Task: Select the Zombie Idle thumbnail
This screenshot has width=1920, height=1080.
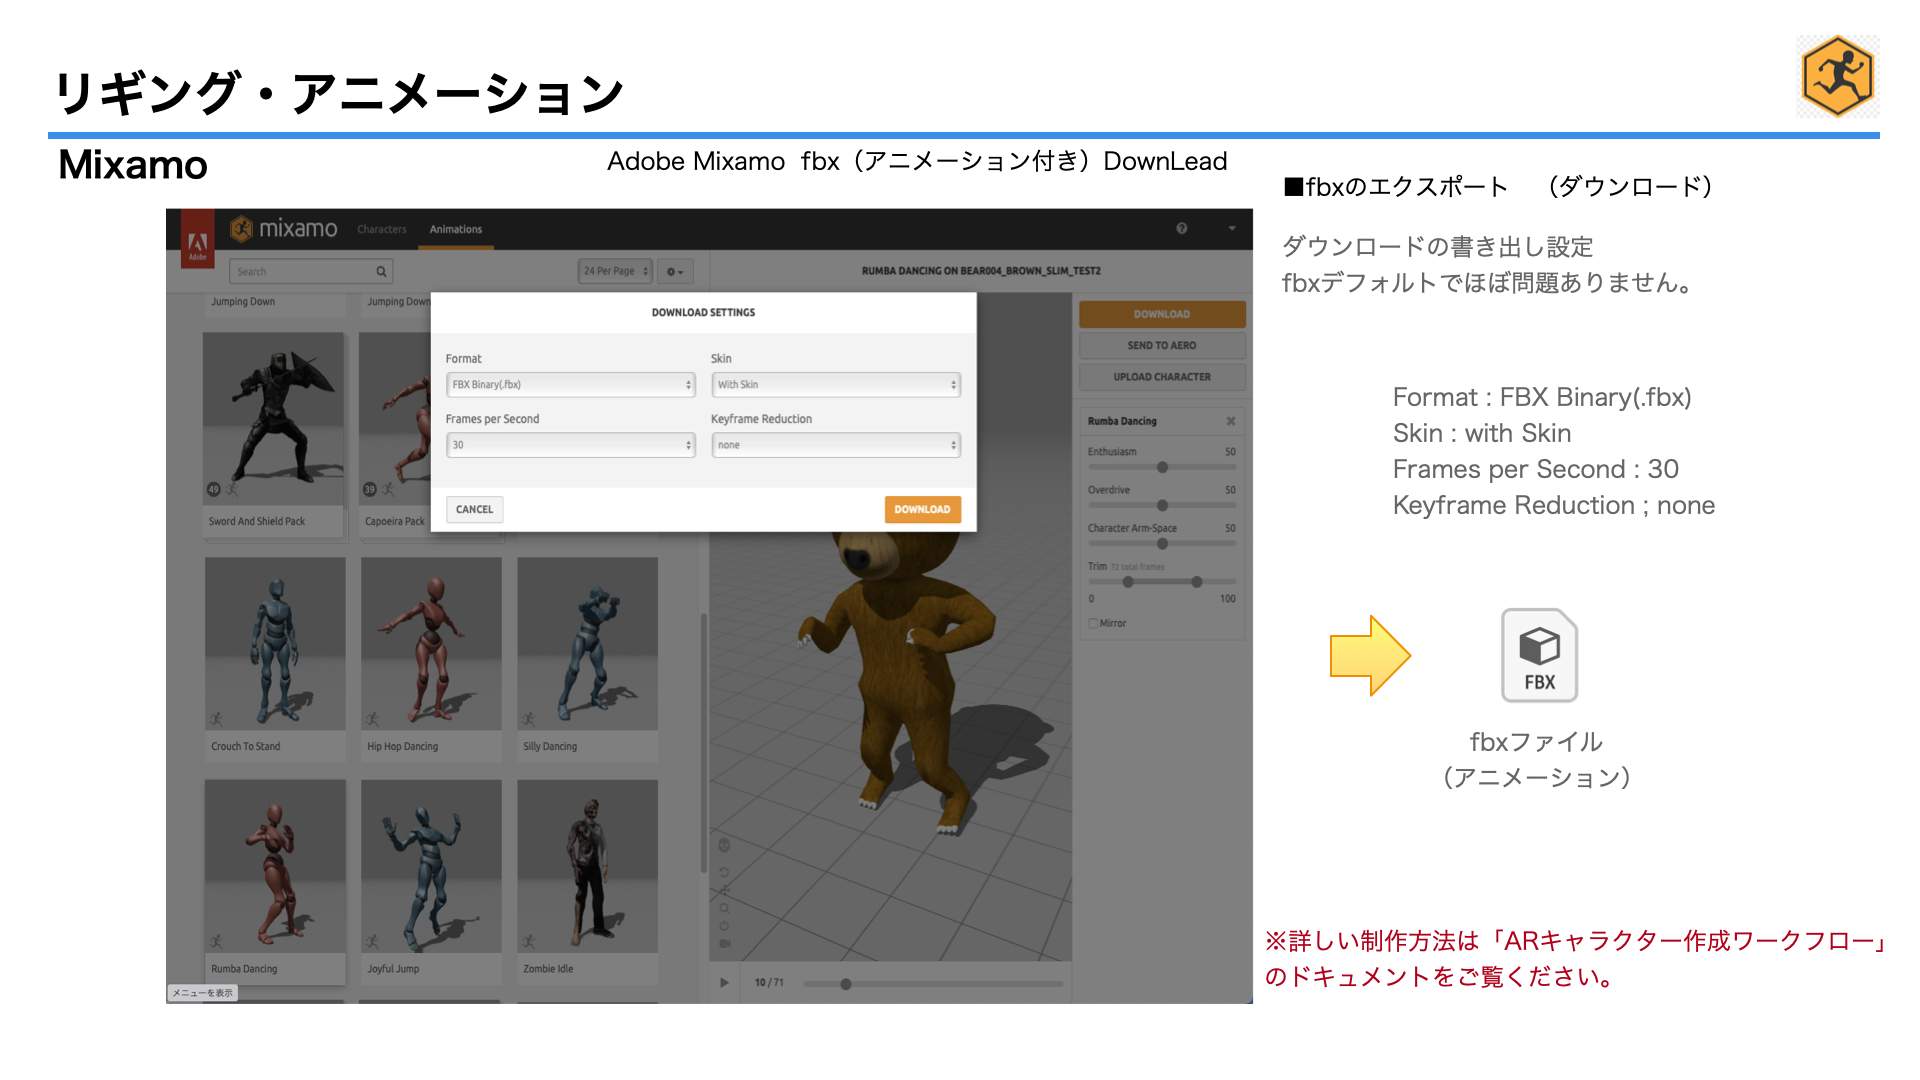Action: [x=587, y=866]
